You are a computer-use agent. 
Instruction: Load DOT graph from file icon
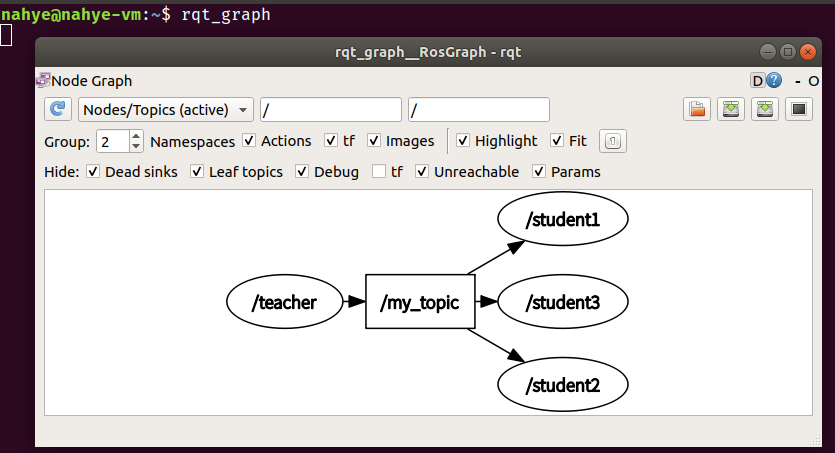697,109
